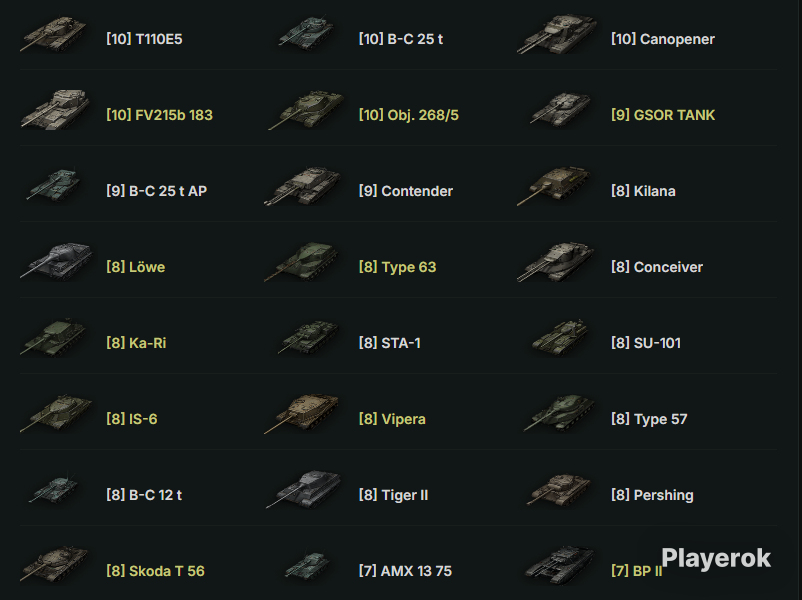Click the [8] SU-101 label
The width and height of the screenshot is (802, 600).
[645, 343]
